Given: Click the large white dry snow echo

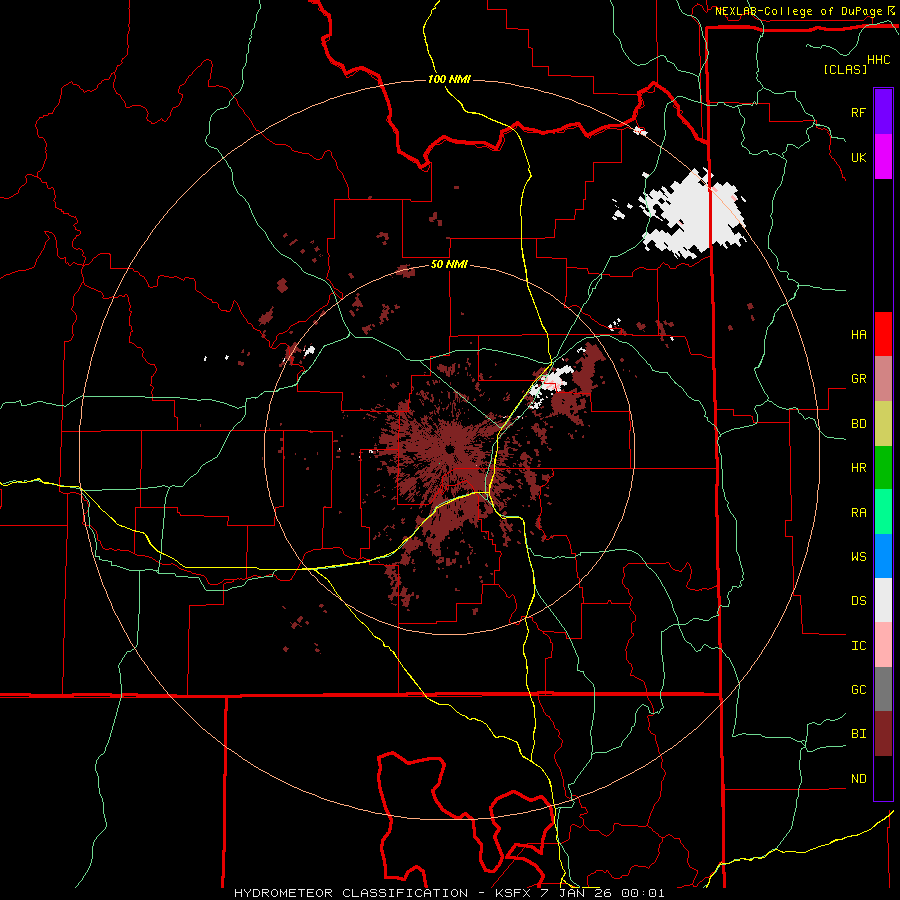Looking at the screenshot, I should tap(693, 214).
